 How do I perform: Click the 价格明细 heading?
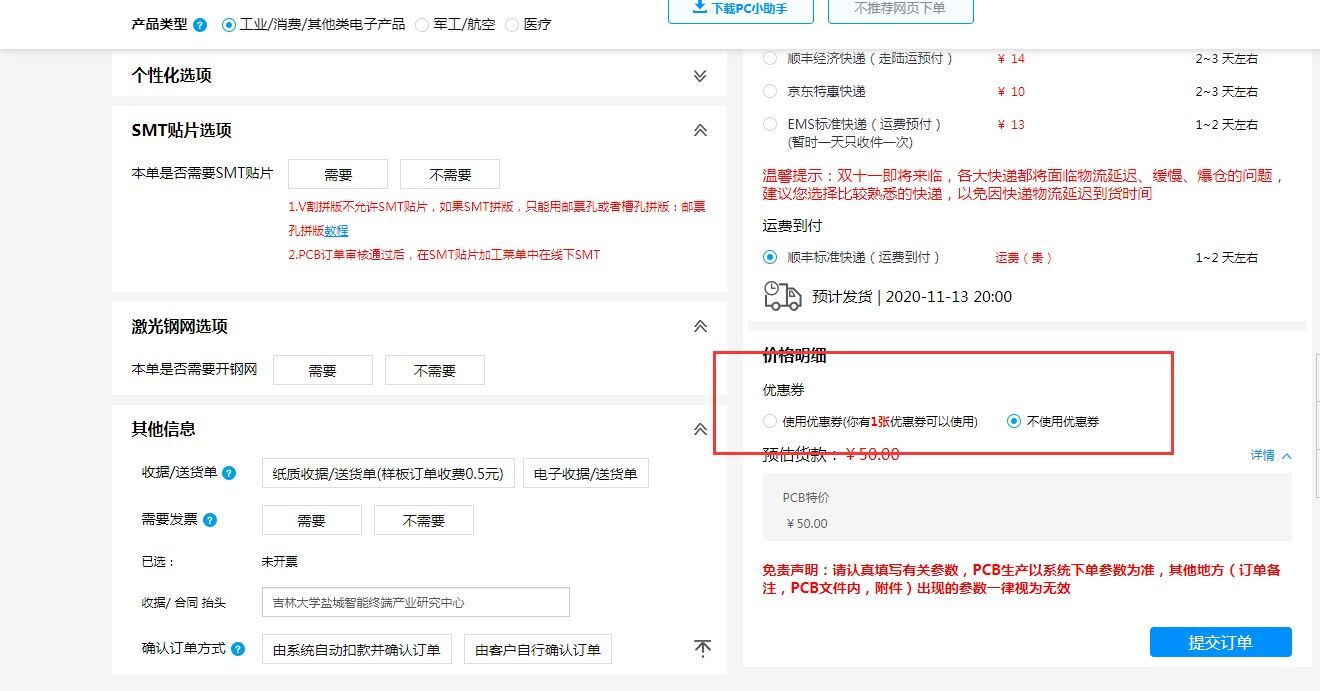794,355
